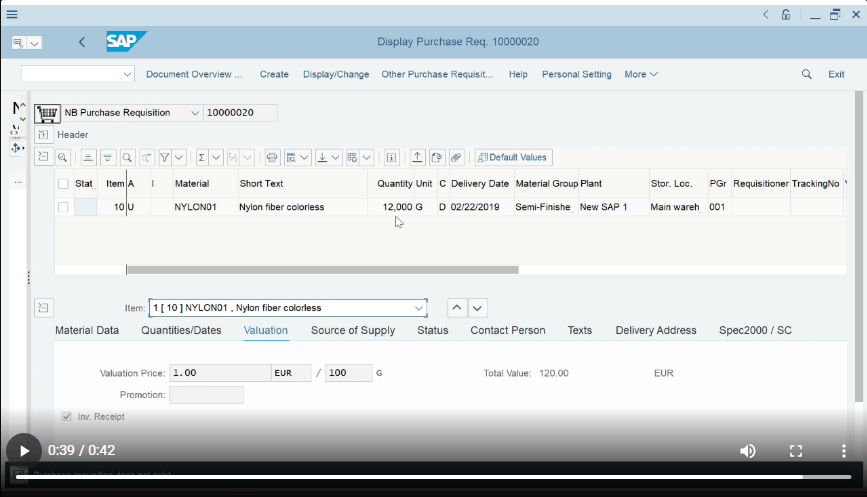The width and height of the screenshot is (867, 497).
Task: Expand the Header section icon
Action: coord(43,134)
